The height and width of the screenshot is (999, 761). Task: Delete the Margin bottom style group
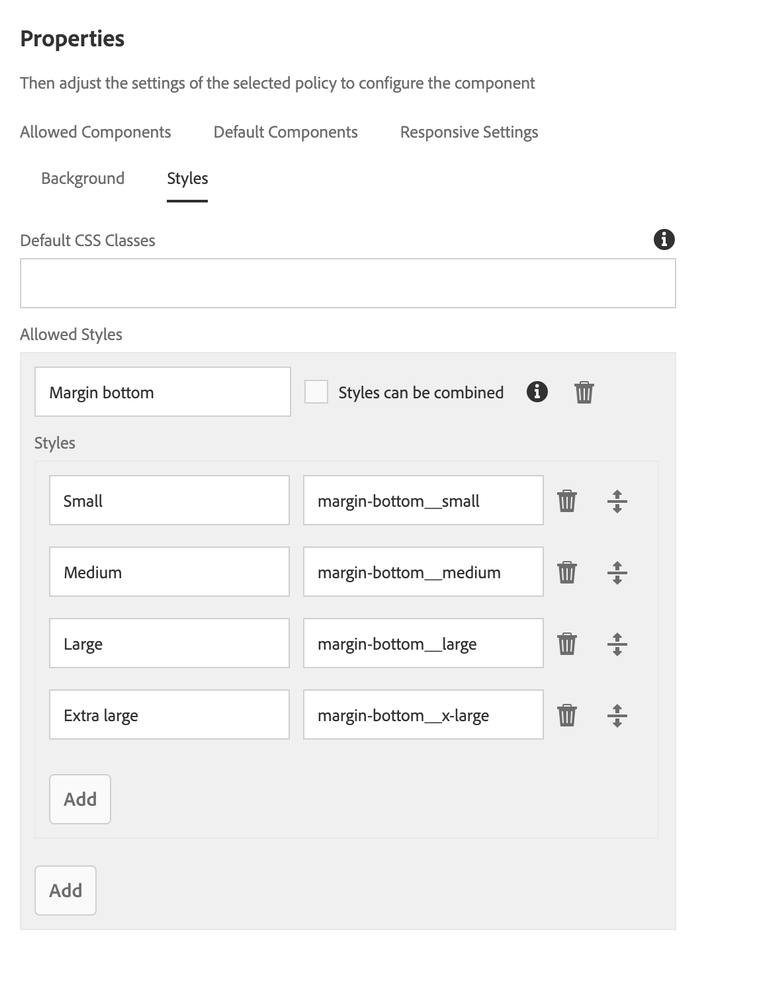584,392
